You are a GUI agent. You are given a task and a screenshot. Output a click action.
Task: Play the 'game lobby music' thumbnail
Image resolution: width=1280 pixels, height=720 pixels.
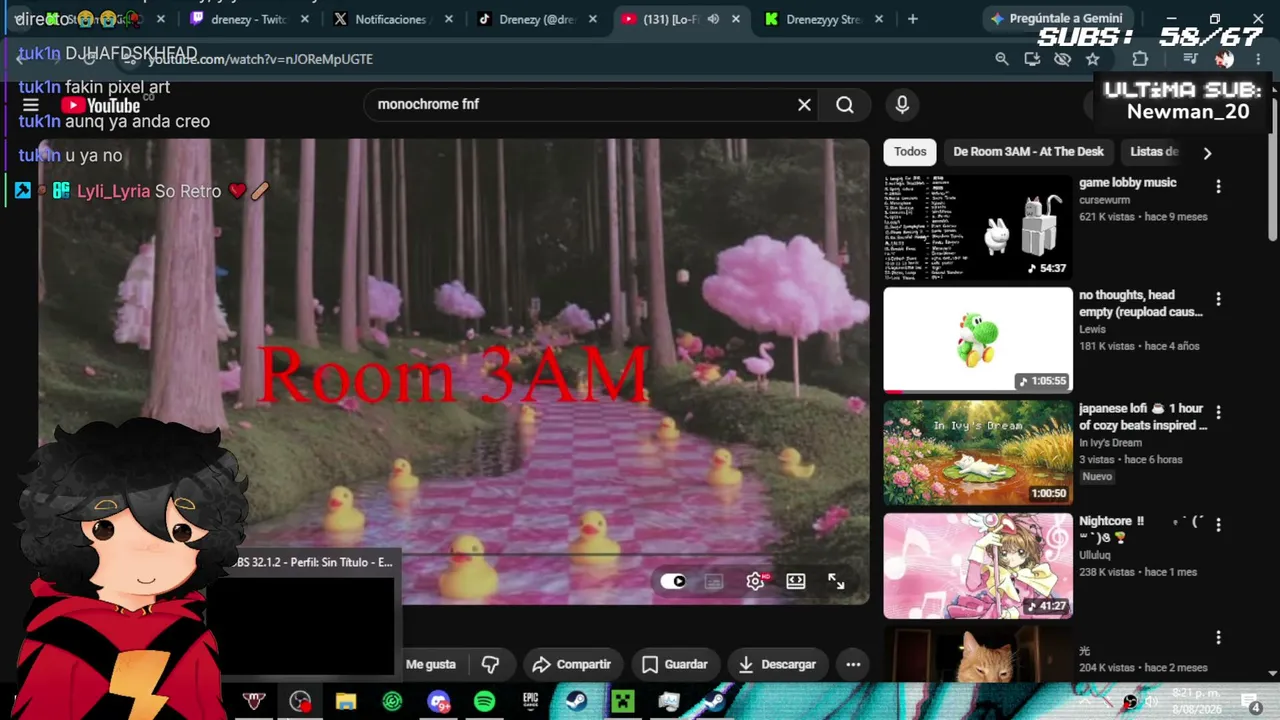pyautogui.click(x=978, y=228)
